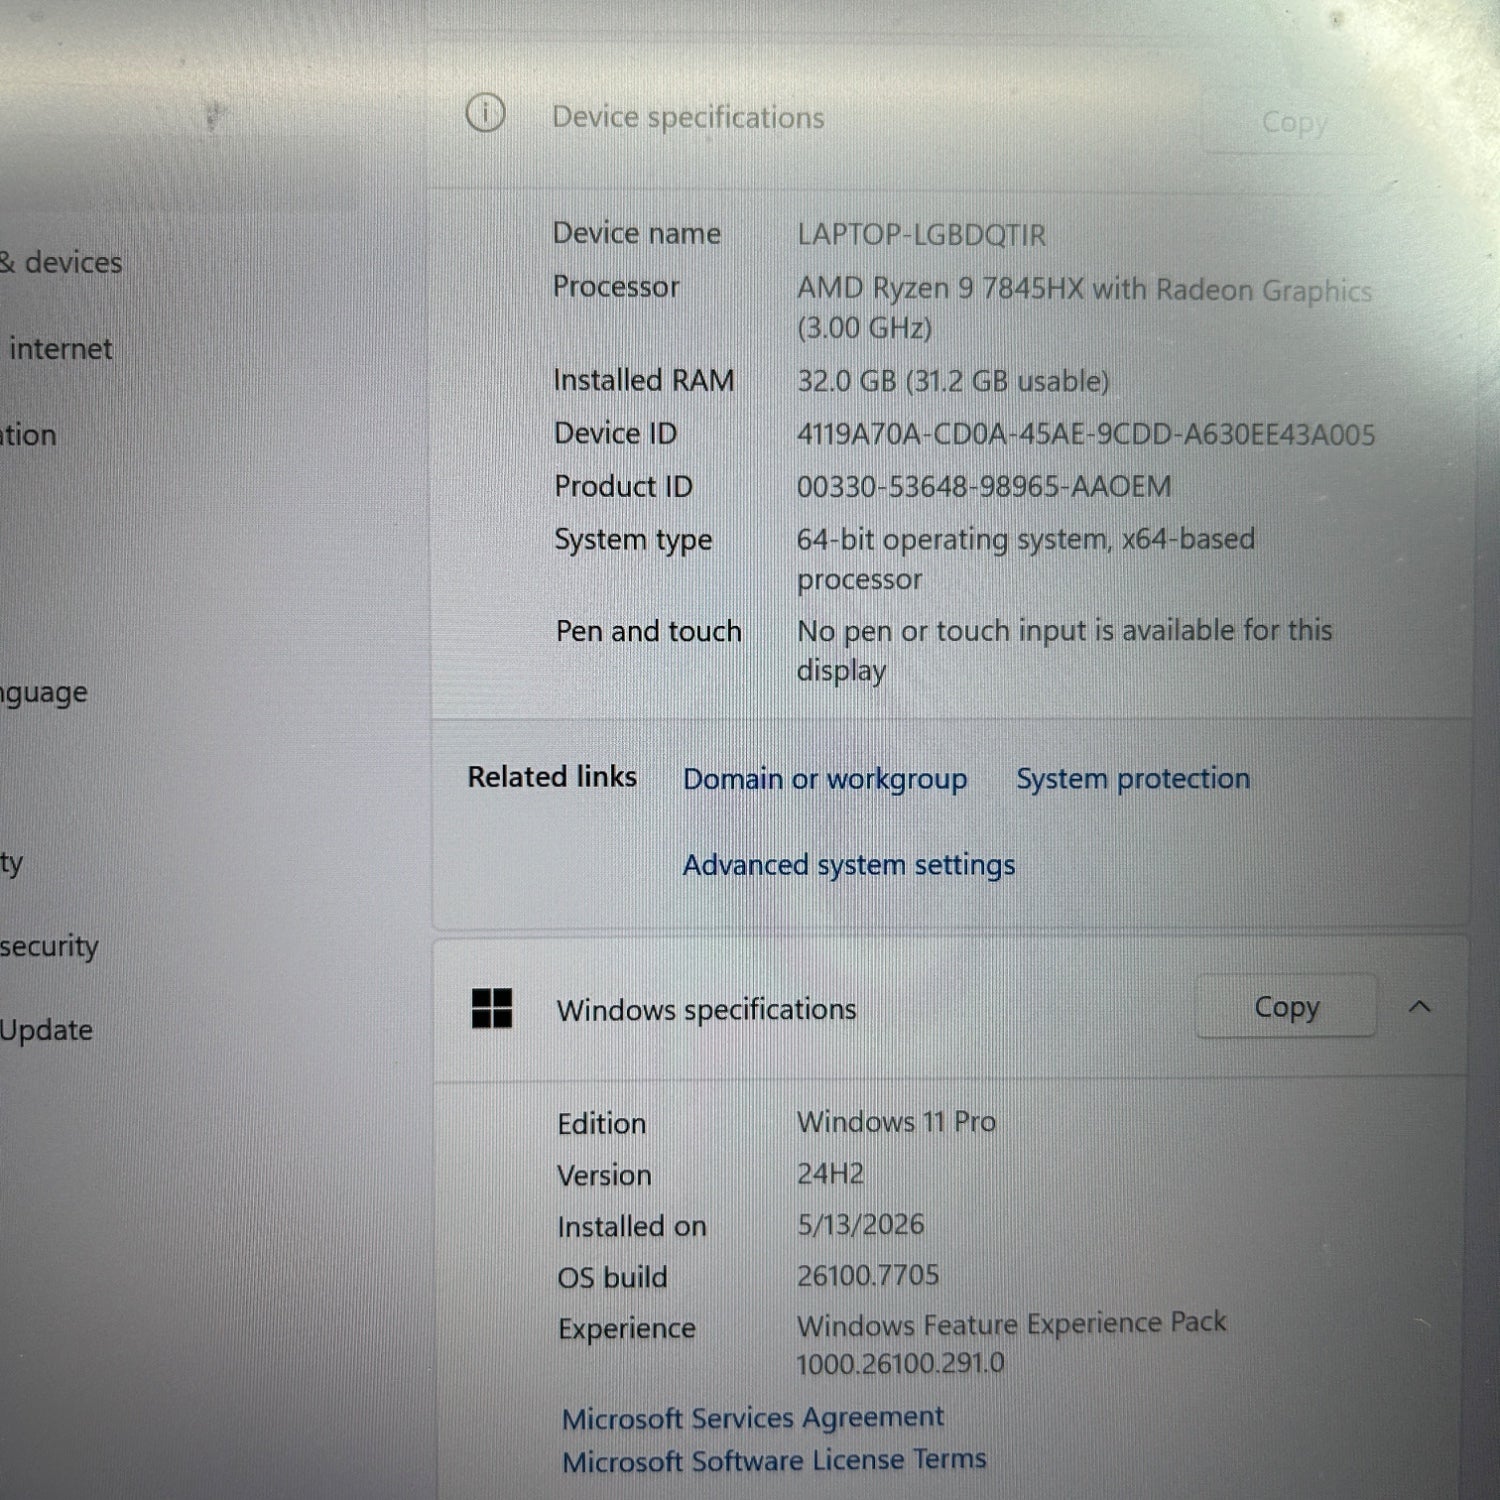This screenshot has height=1500, width=1500.
Task: Click the No pen or touch input text
Action: pos(1065,650)
